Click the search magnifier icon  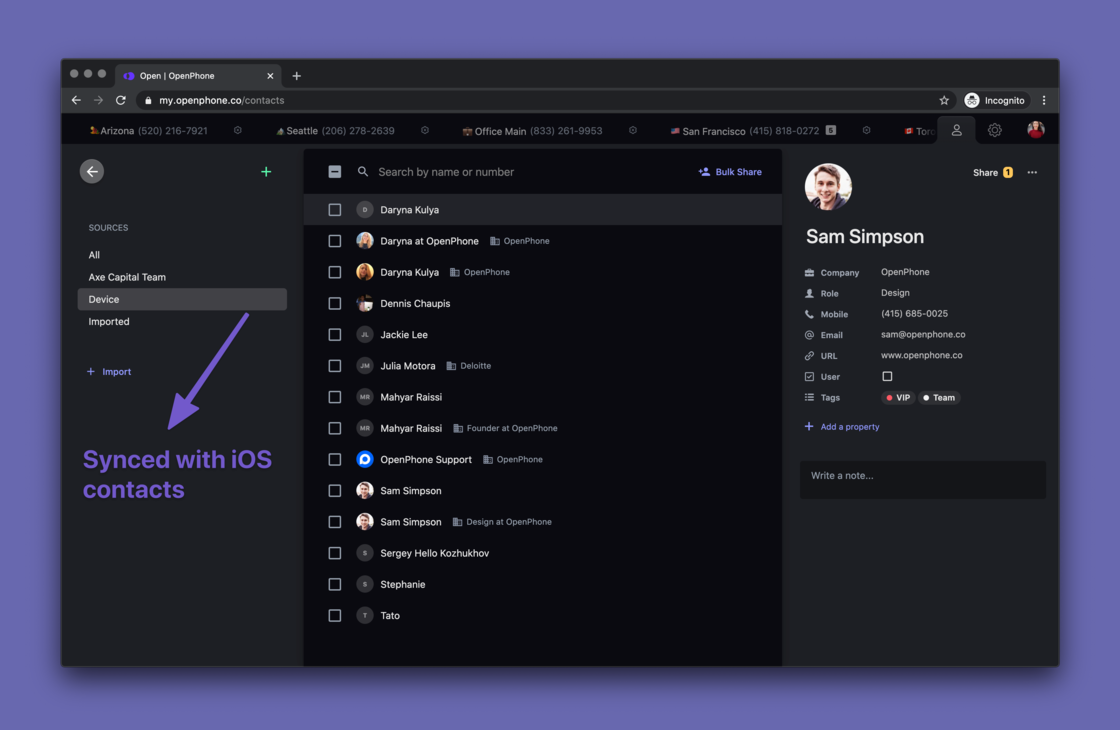[363, 172]
